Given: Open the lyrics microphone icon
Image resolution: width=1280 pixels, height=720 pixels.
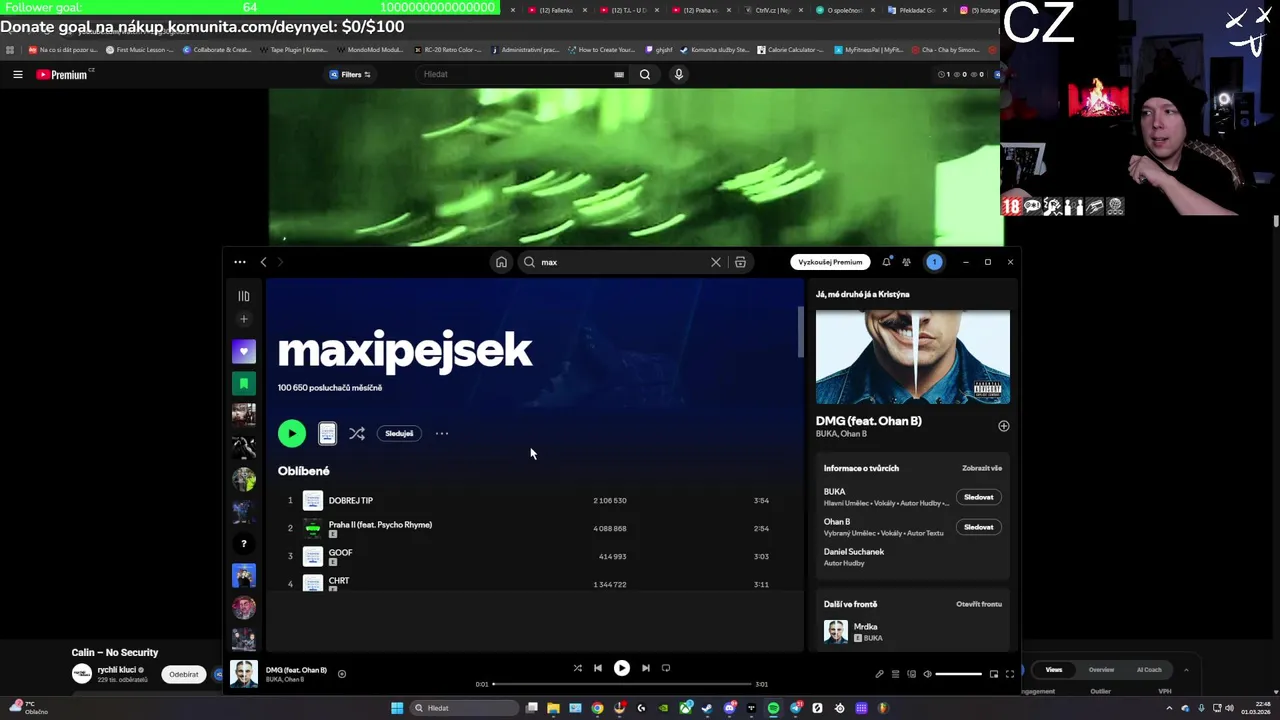Looking at the screenshot, I should 879,674.
